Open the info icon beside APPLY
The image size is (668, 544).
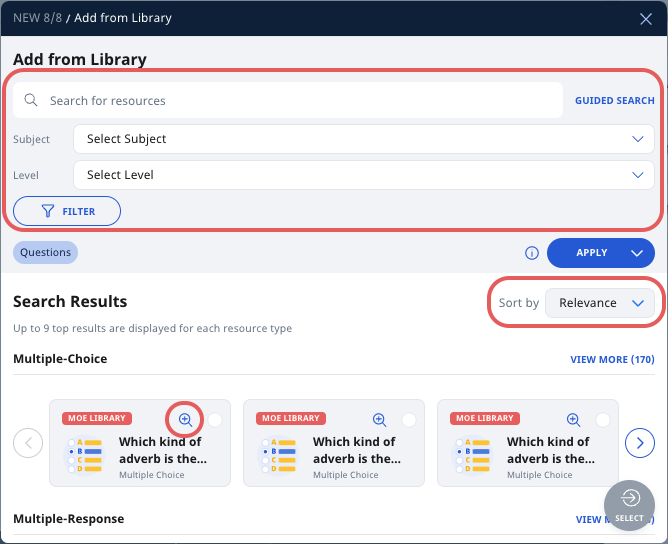[531, 253]
